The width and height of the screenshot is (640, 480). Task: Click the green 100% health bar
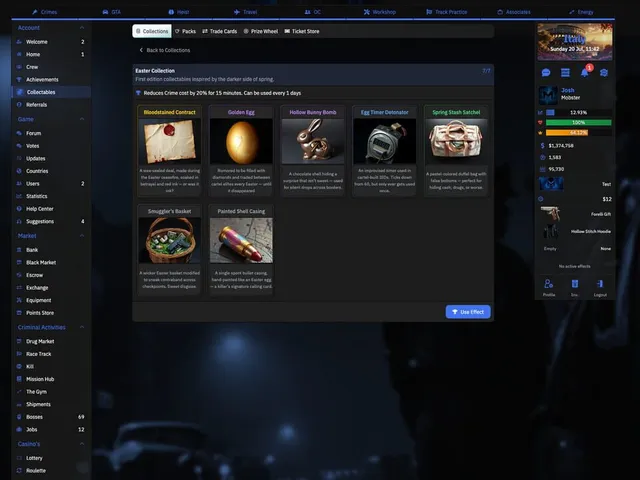pos(578,122)
